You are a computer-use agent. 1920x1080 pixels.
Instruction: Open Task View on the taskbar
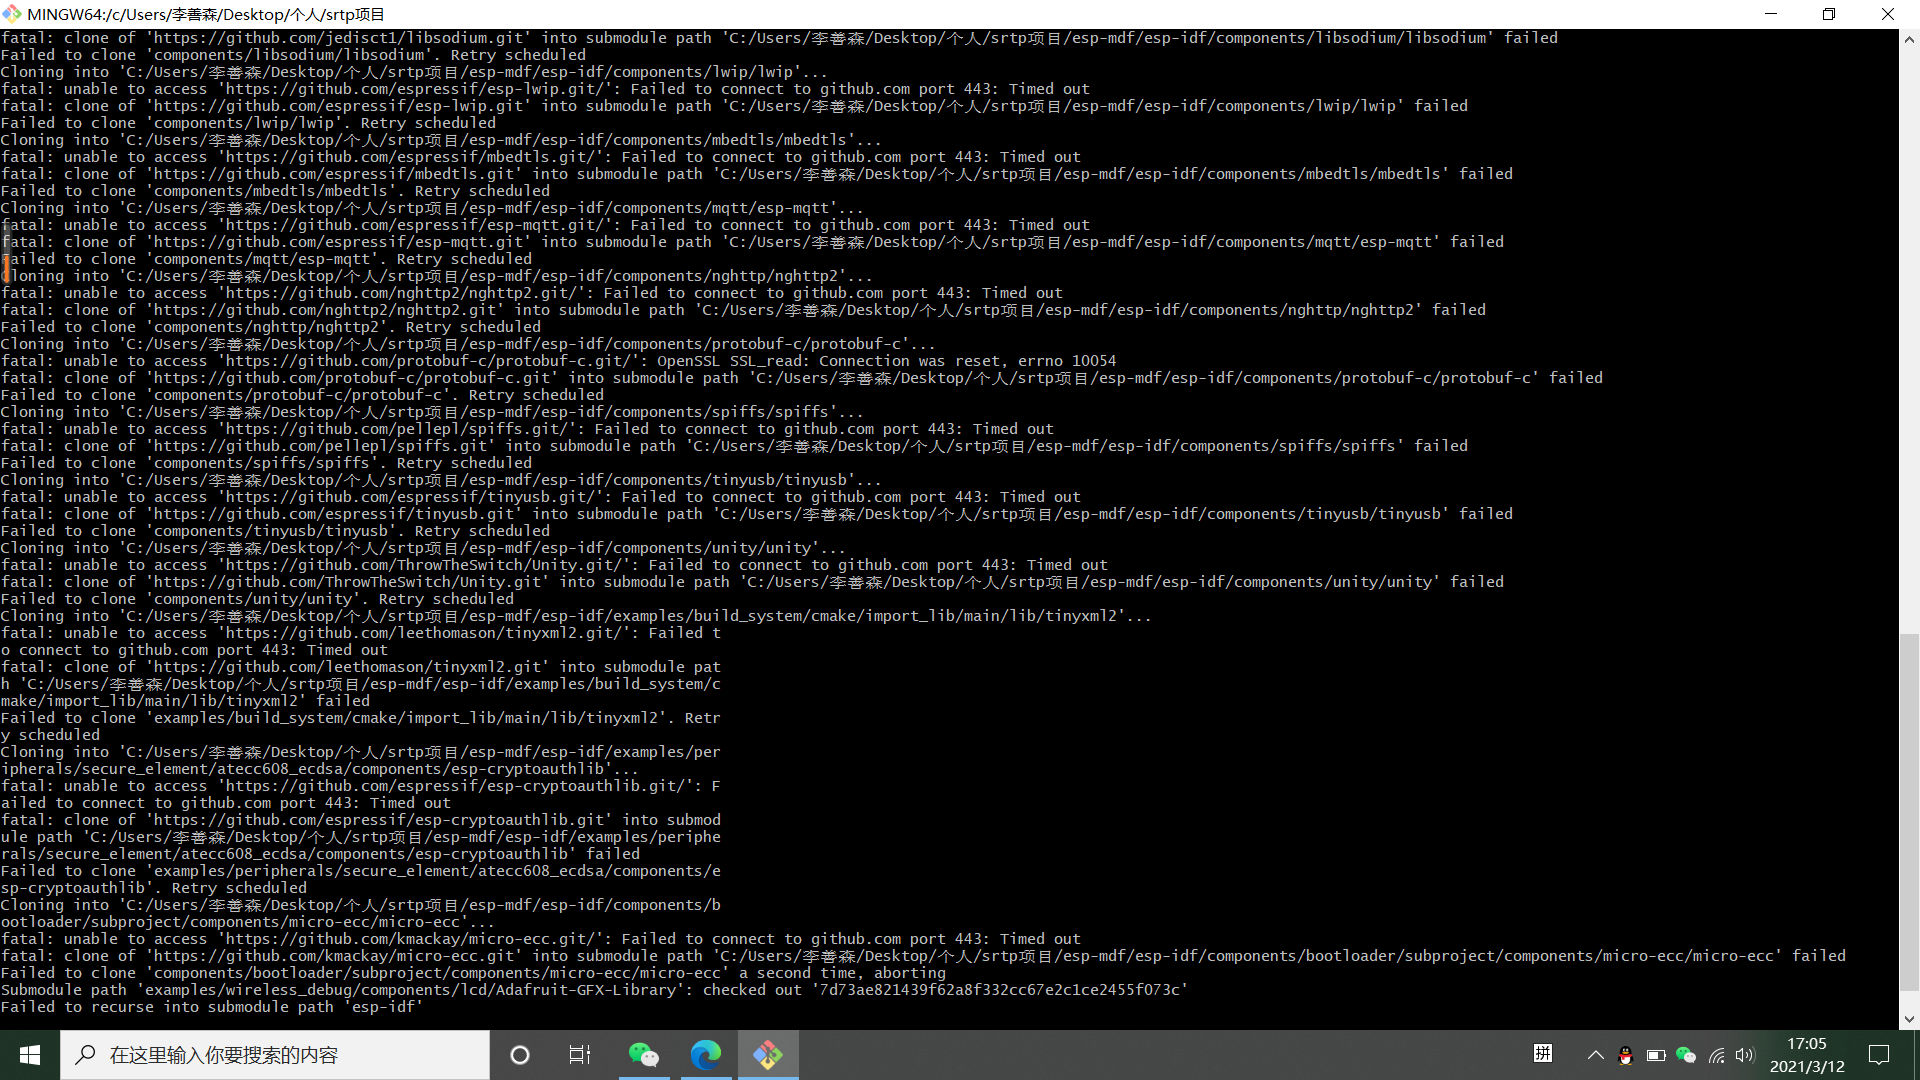(x=579, y=1055)
